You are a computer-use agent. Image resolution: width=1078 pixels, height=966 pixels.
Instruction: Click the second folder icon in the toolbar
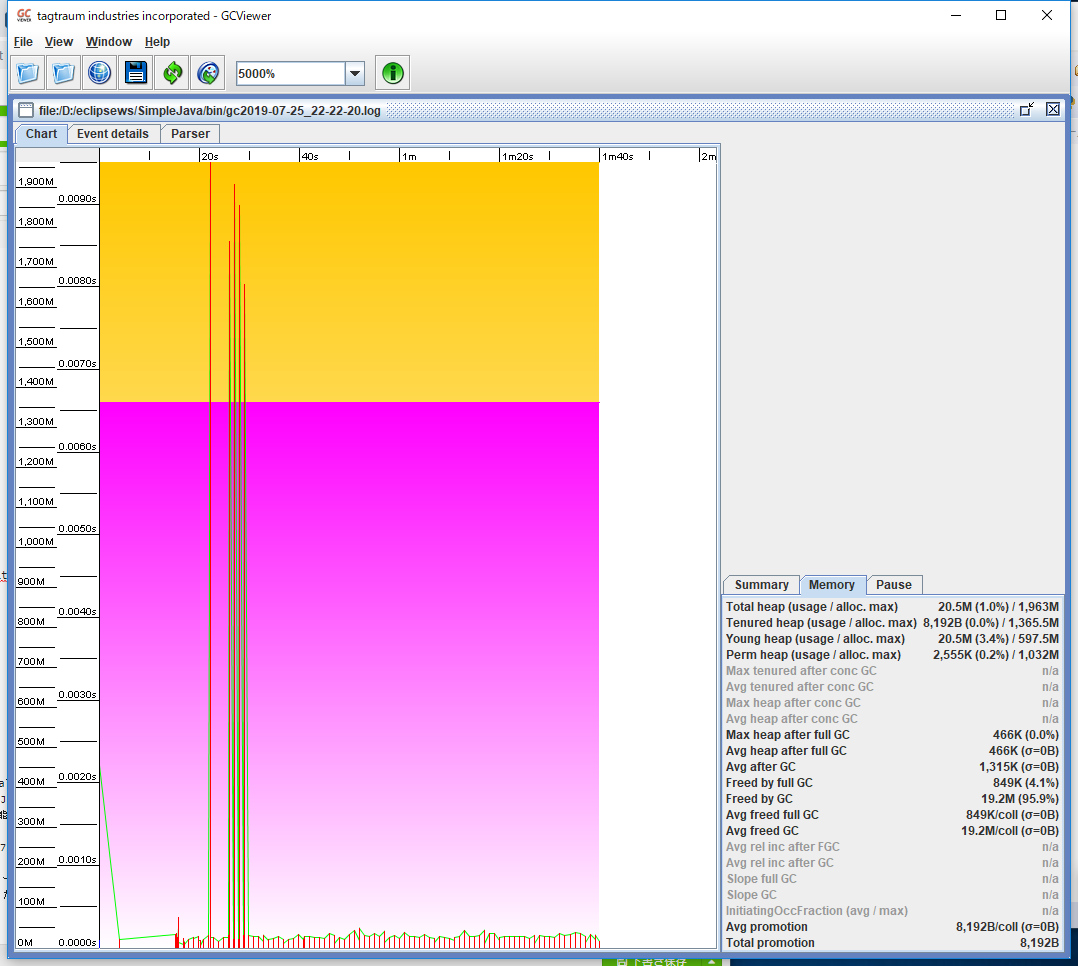click(63, 73)
